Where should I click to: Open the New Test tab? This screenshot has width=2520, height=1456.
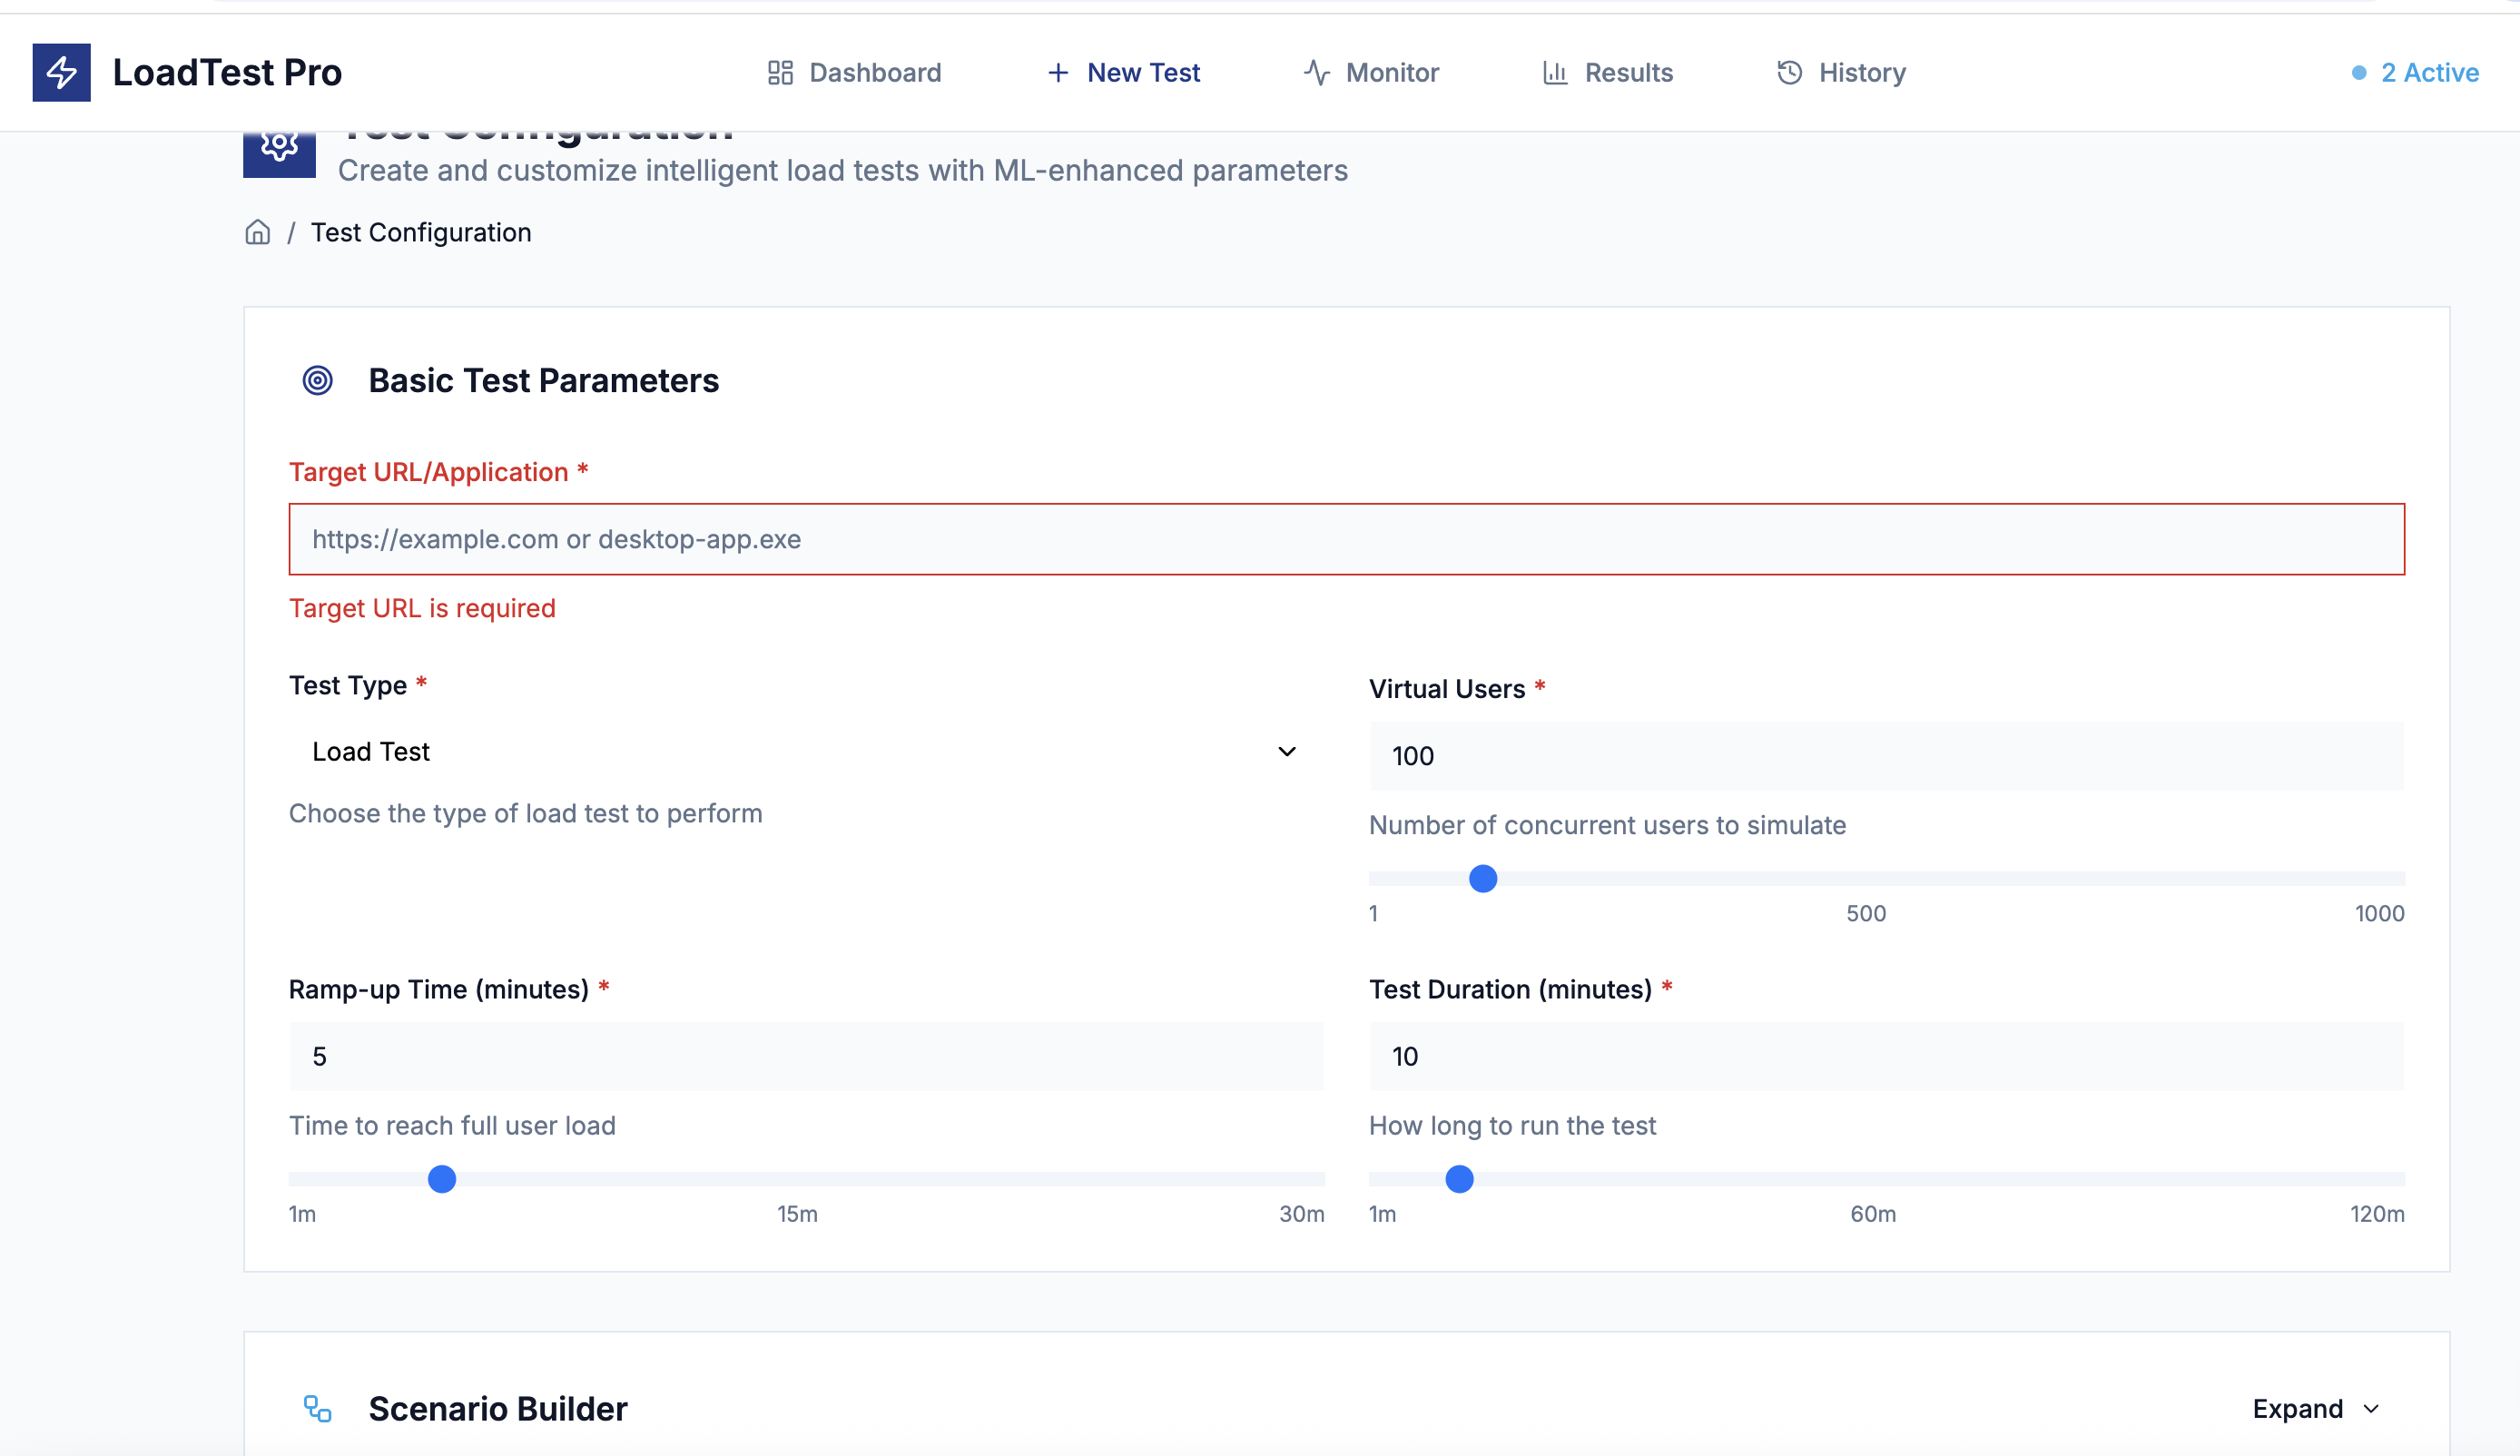click(1124, 72)
